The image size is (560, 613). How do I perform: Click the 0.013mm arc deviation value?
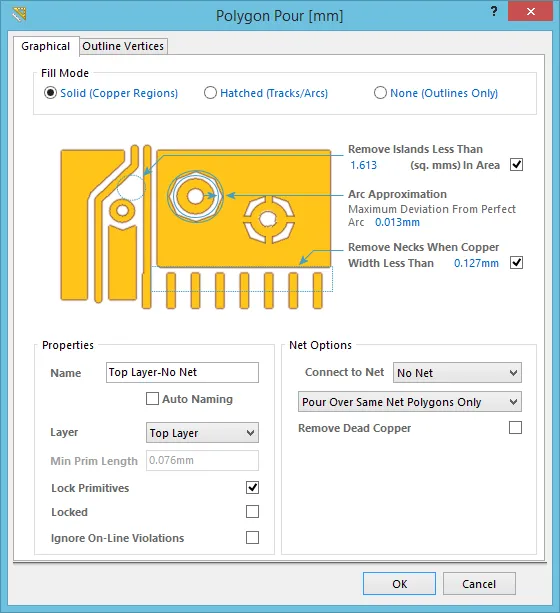397,222
